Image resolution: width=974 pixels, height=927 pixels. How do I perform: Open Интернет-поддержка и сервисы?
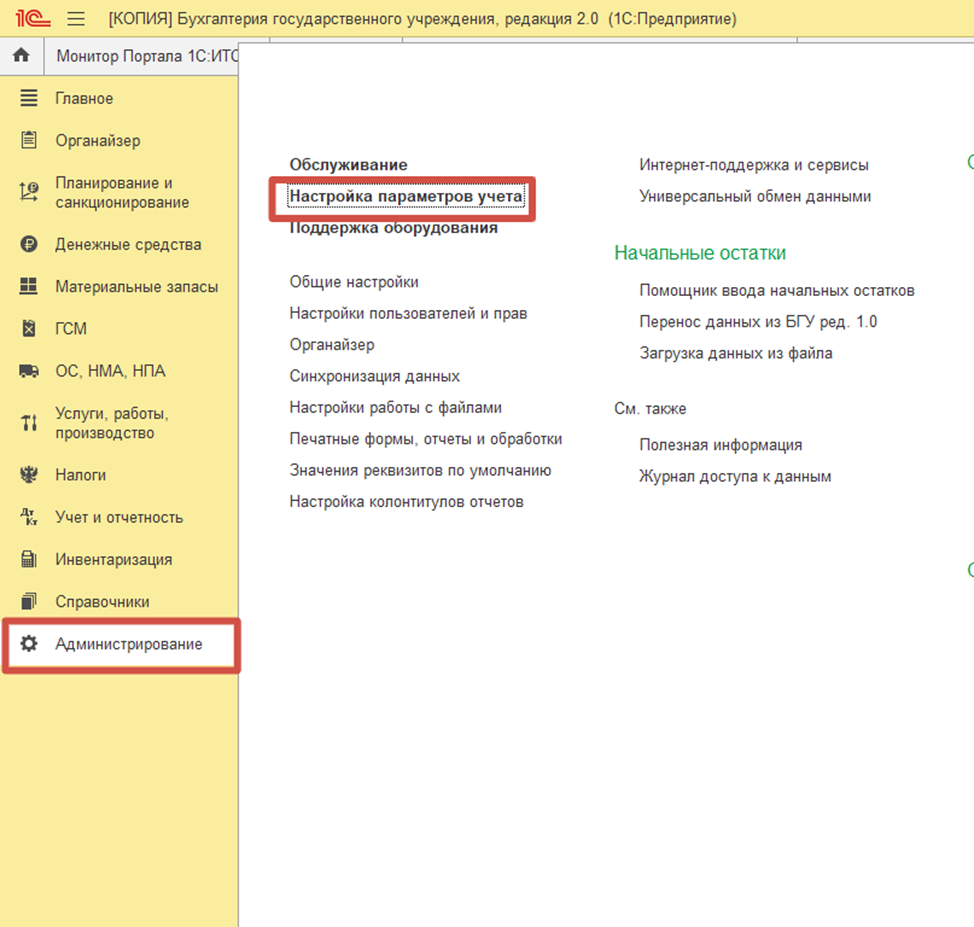pyautogui.click(x=753, y=165)
